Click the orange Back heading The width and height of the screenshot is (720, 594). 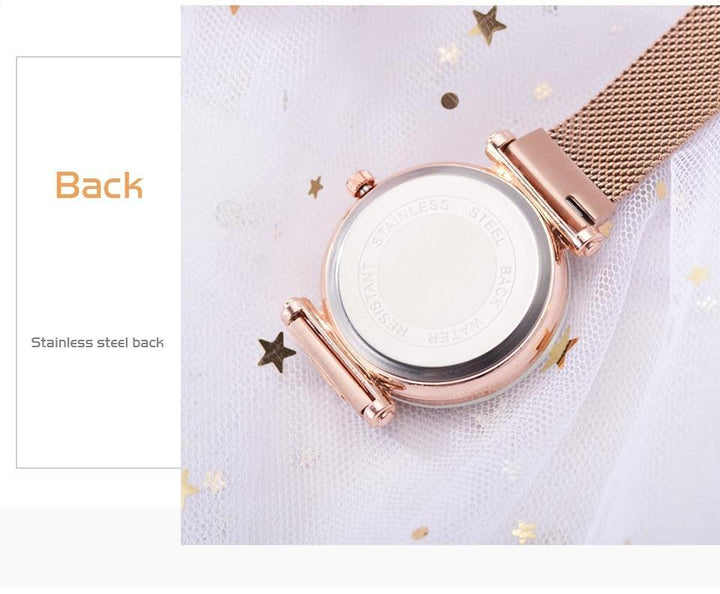tap(99, 185)
